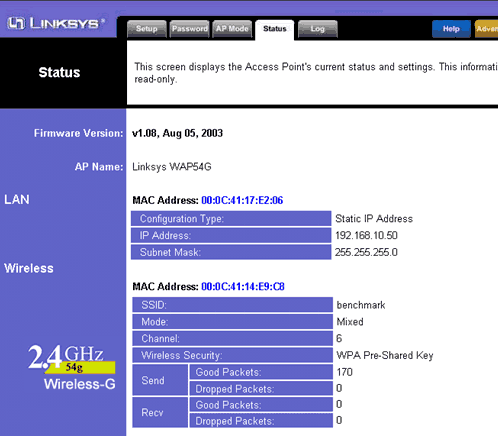Click Send Good Packets value 170

[x=344, y=372]
